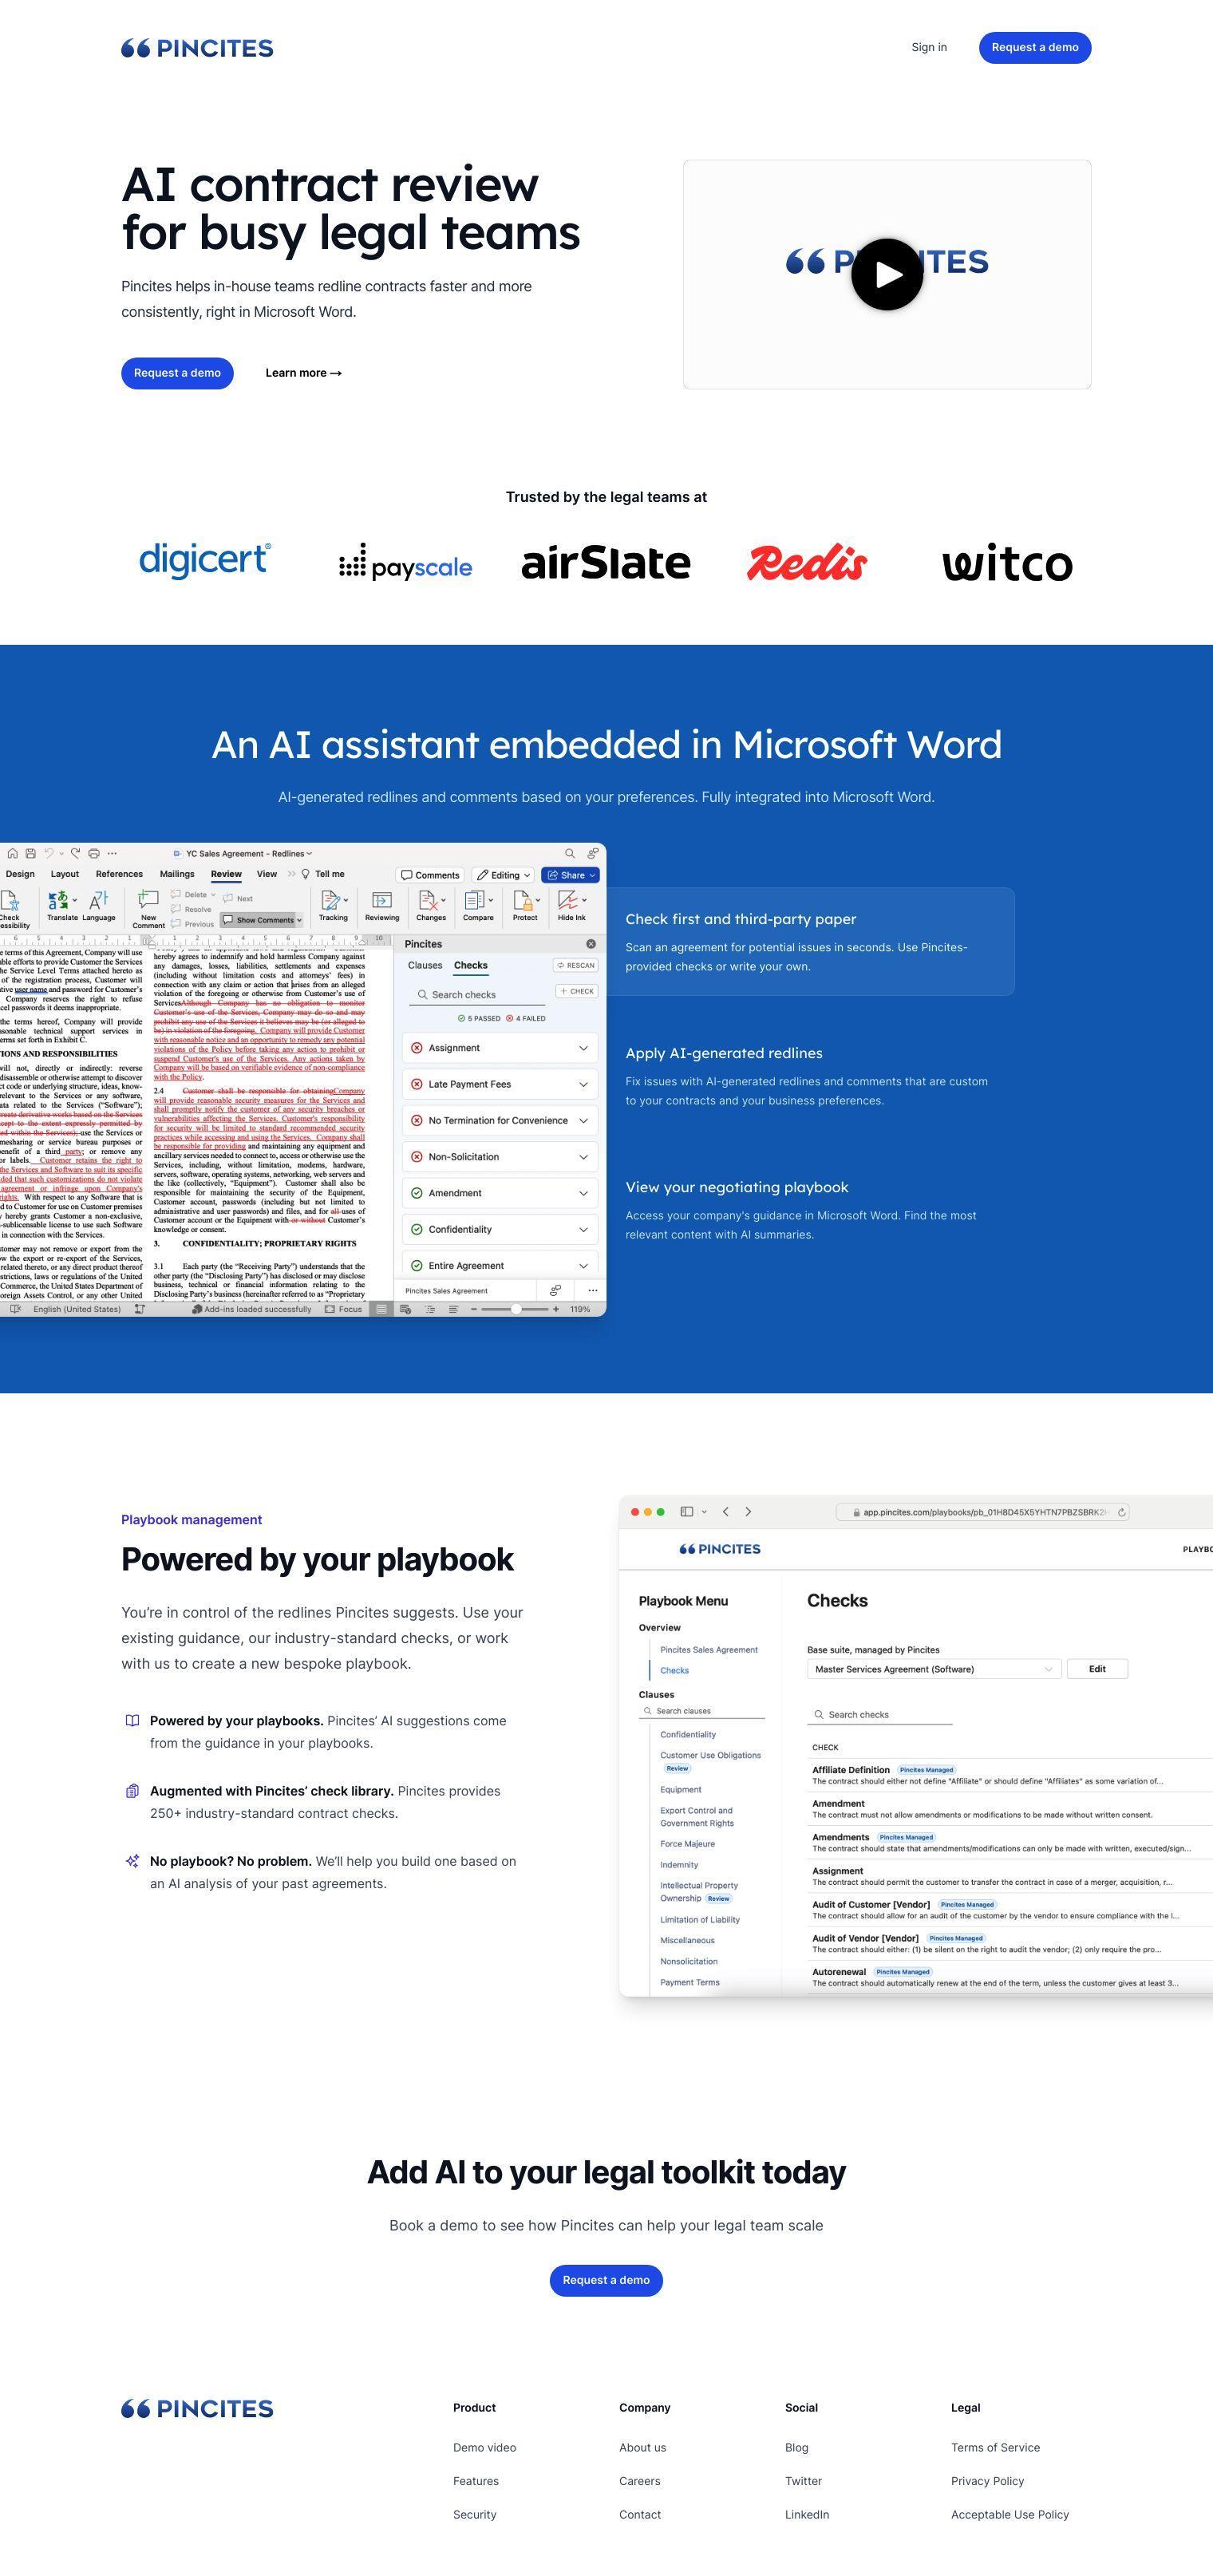
Task: Play the Pincites demo video
Action: pos(886,274)
